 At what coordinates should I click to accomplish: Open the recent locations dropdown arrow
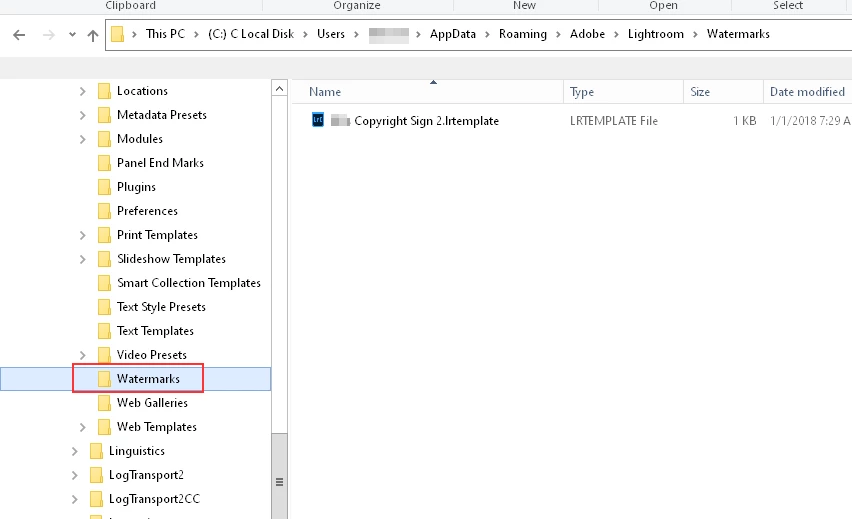[72, 35]
